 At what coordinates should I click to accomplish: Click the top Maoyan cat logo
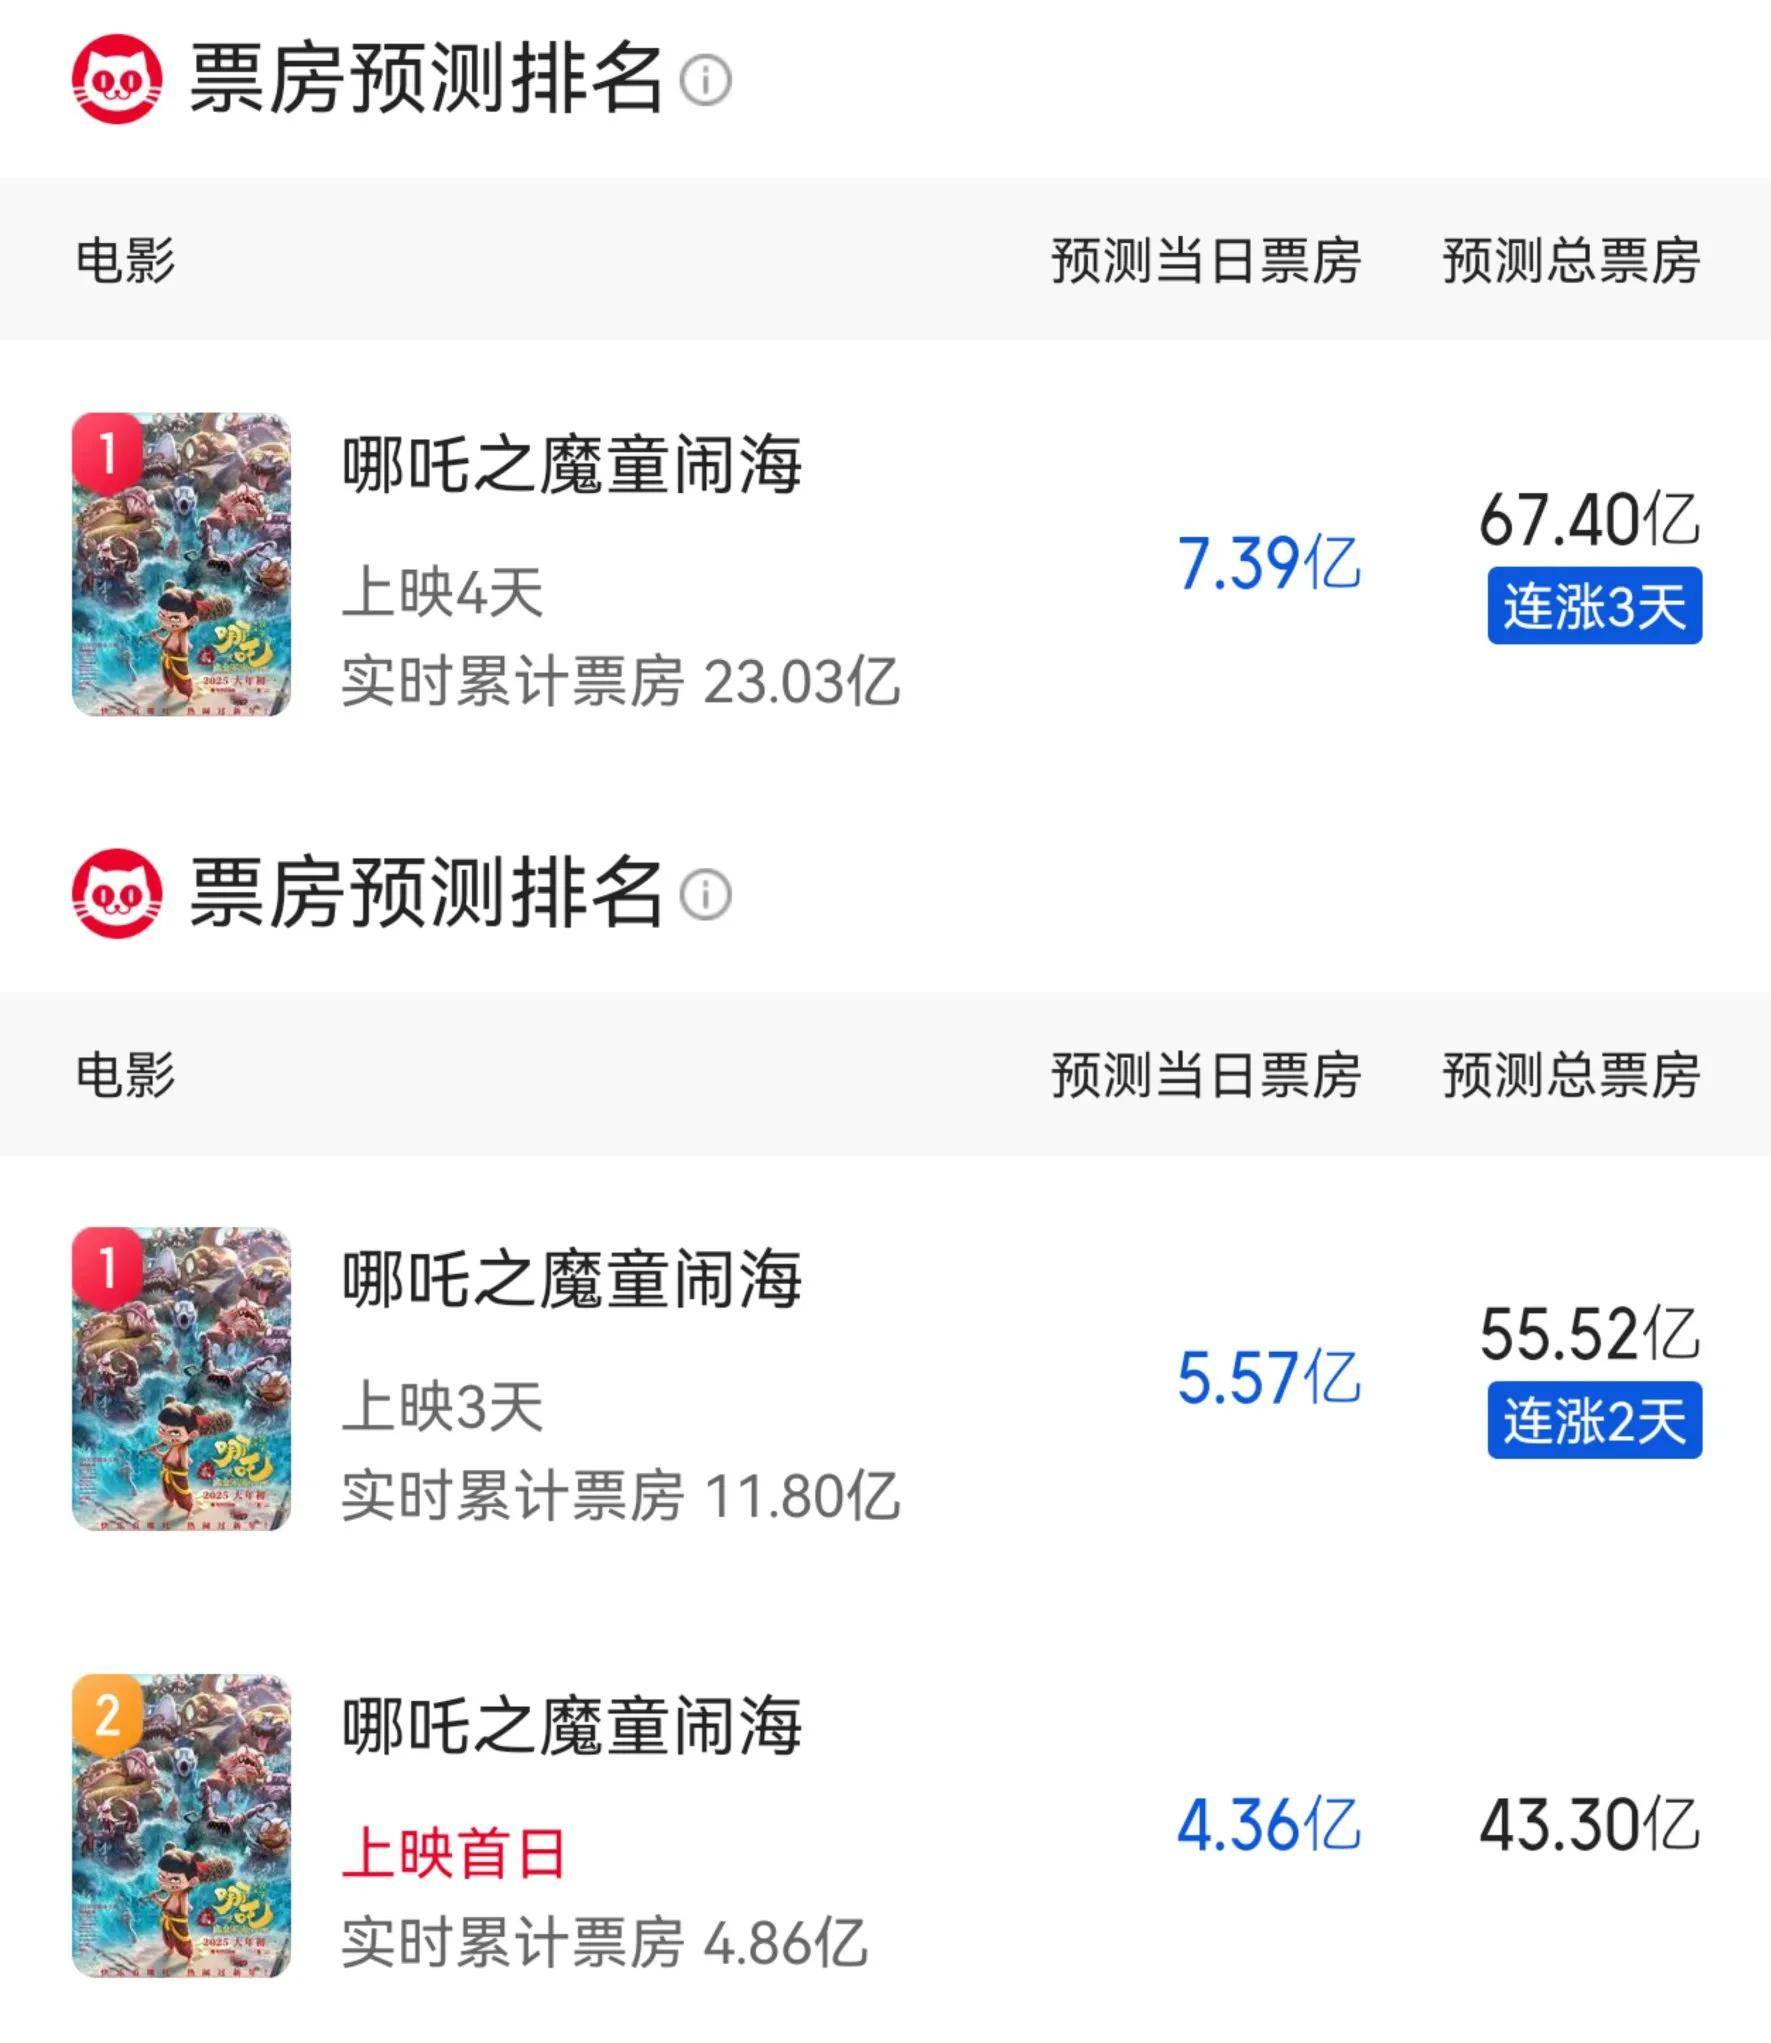point(117,79)
